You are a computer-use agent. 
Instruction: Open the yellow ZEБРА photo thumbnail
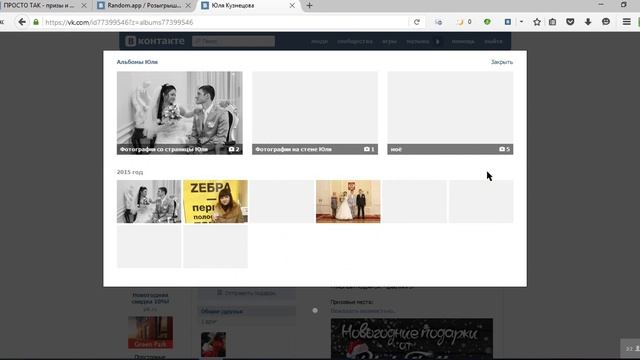pyautogui.click(x=215, y=201)
